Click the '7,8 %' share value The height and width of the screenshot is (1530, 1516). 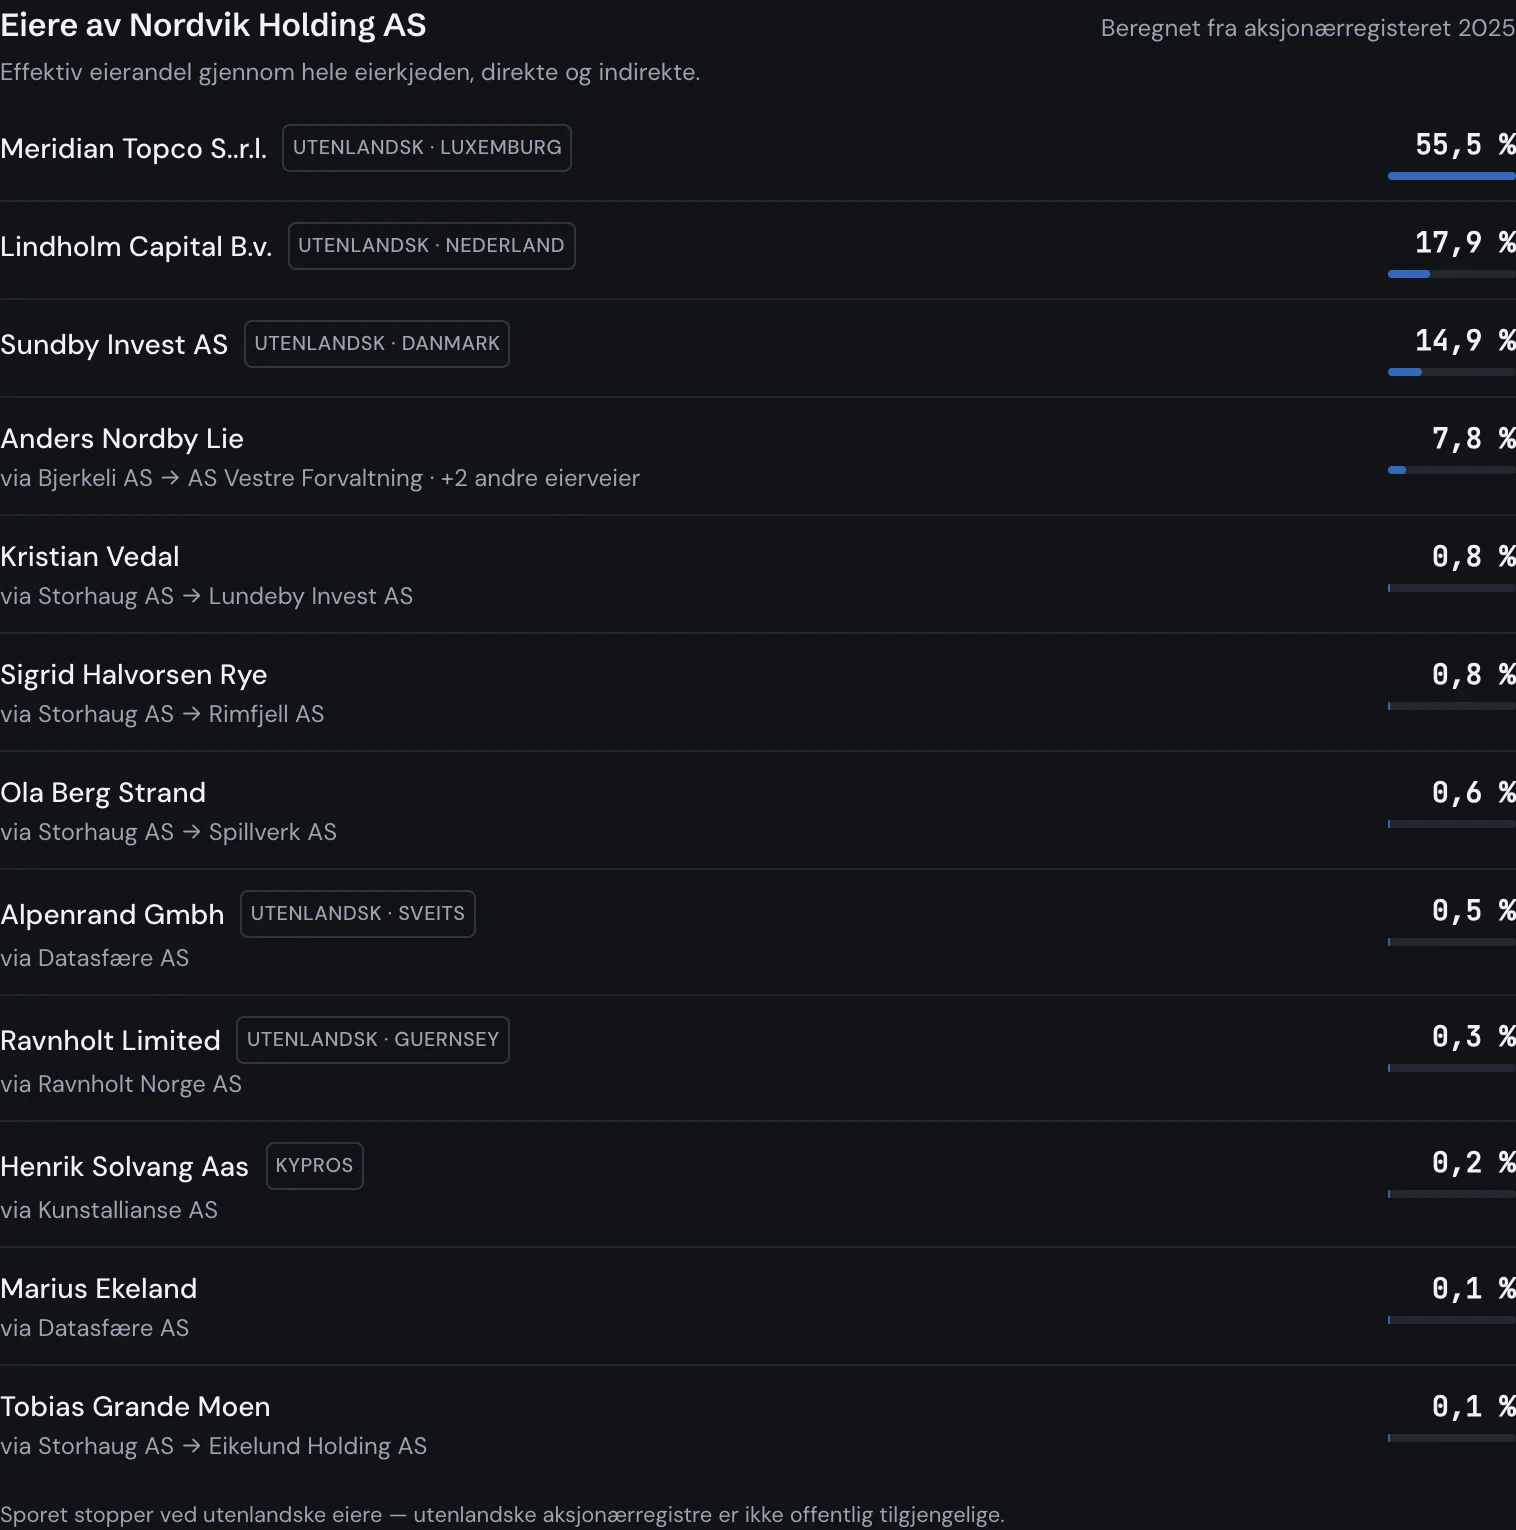click(1474, 439)
